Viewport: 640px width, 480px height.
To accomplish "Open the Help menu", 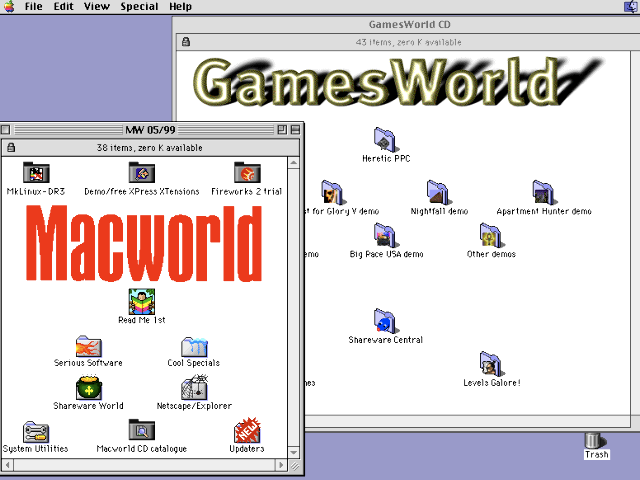I will click(x=180, y=7).
